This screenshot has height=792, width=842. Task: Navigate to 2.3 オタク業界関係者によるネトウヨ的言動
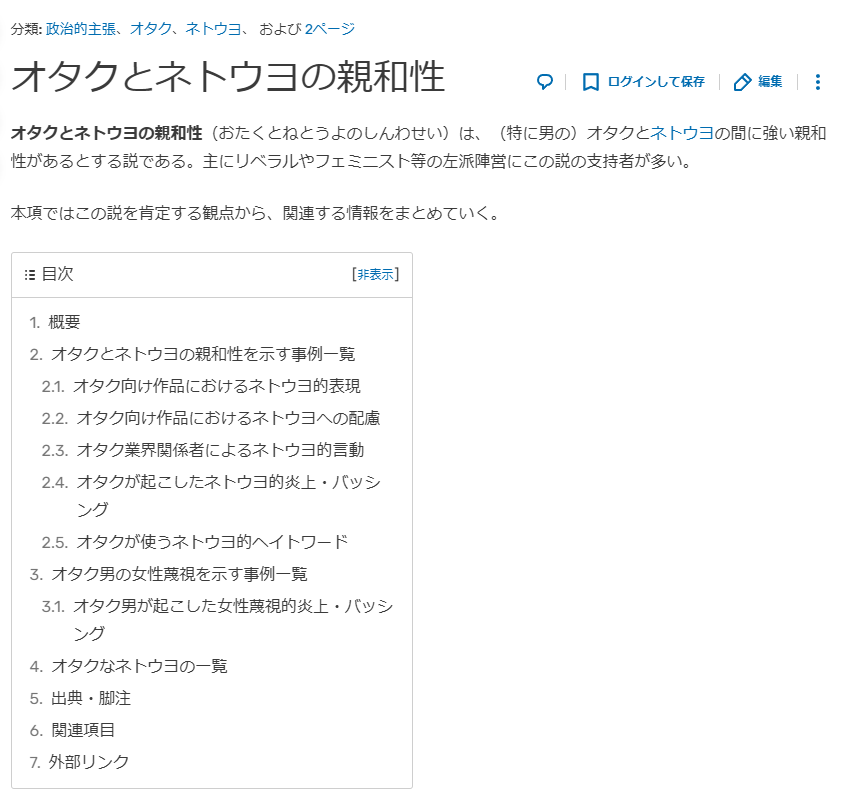tap(220, 450)
